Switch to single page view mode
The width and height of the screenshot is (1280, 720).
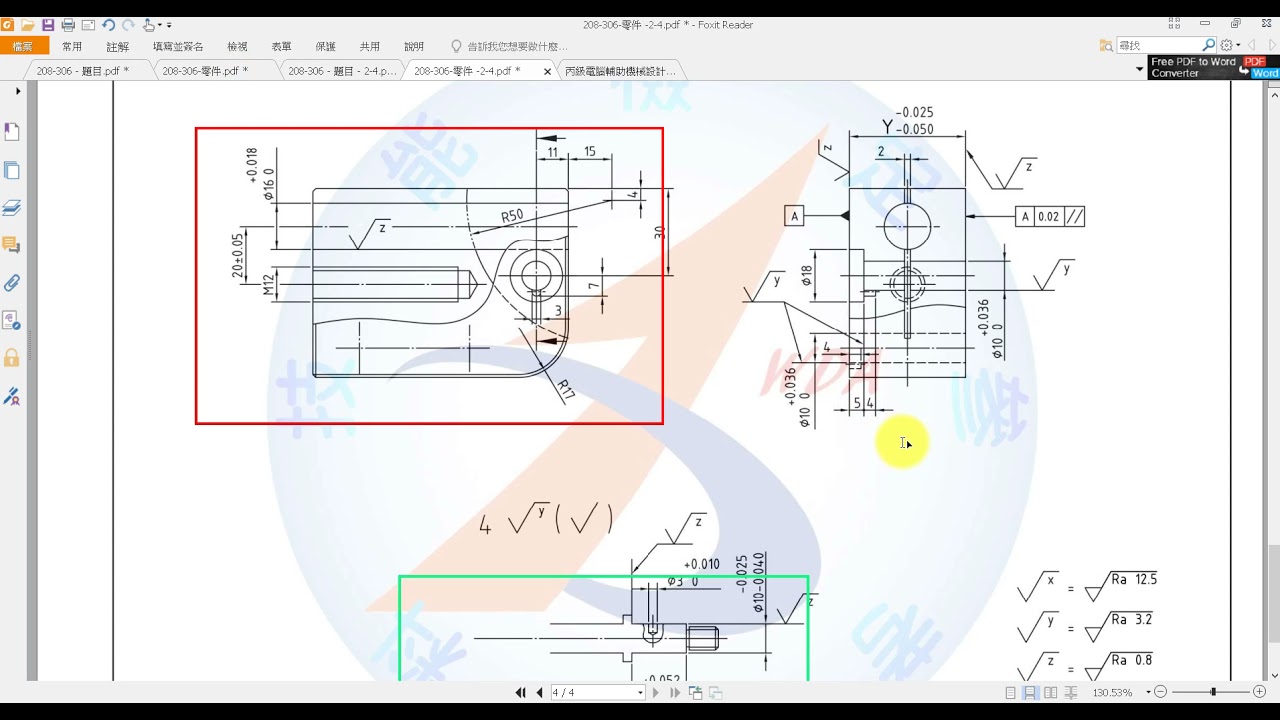[x=1010, y=692]
